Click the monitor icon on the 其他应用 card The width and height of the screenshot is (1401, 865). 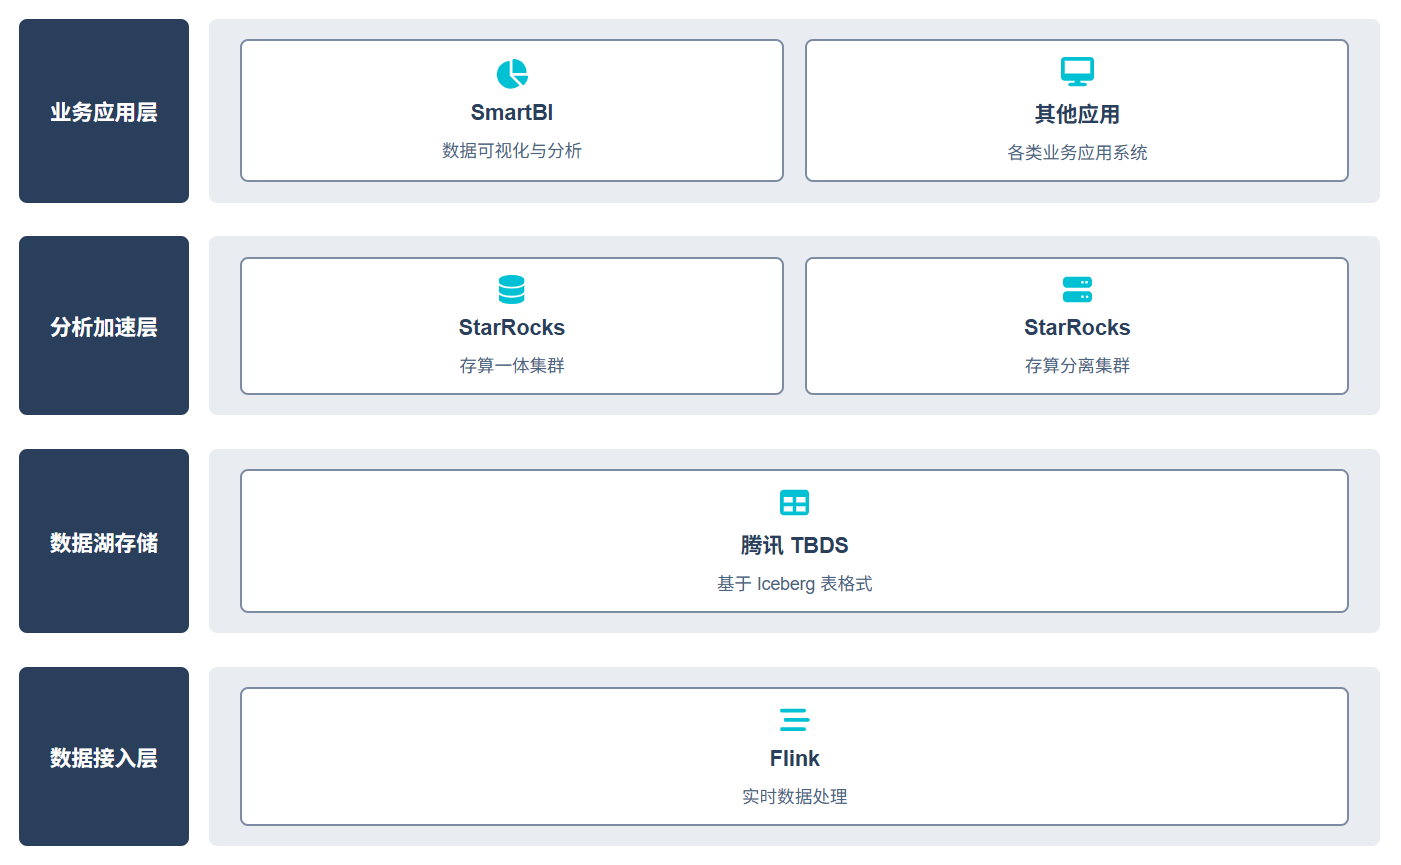pyautogui.click(x=1076, y=71)
